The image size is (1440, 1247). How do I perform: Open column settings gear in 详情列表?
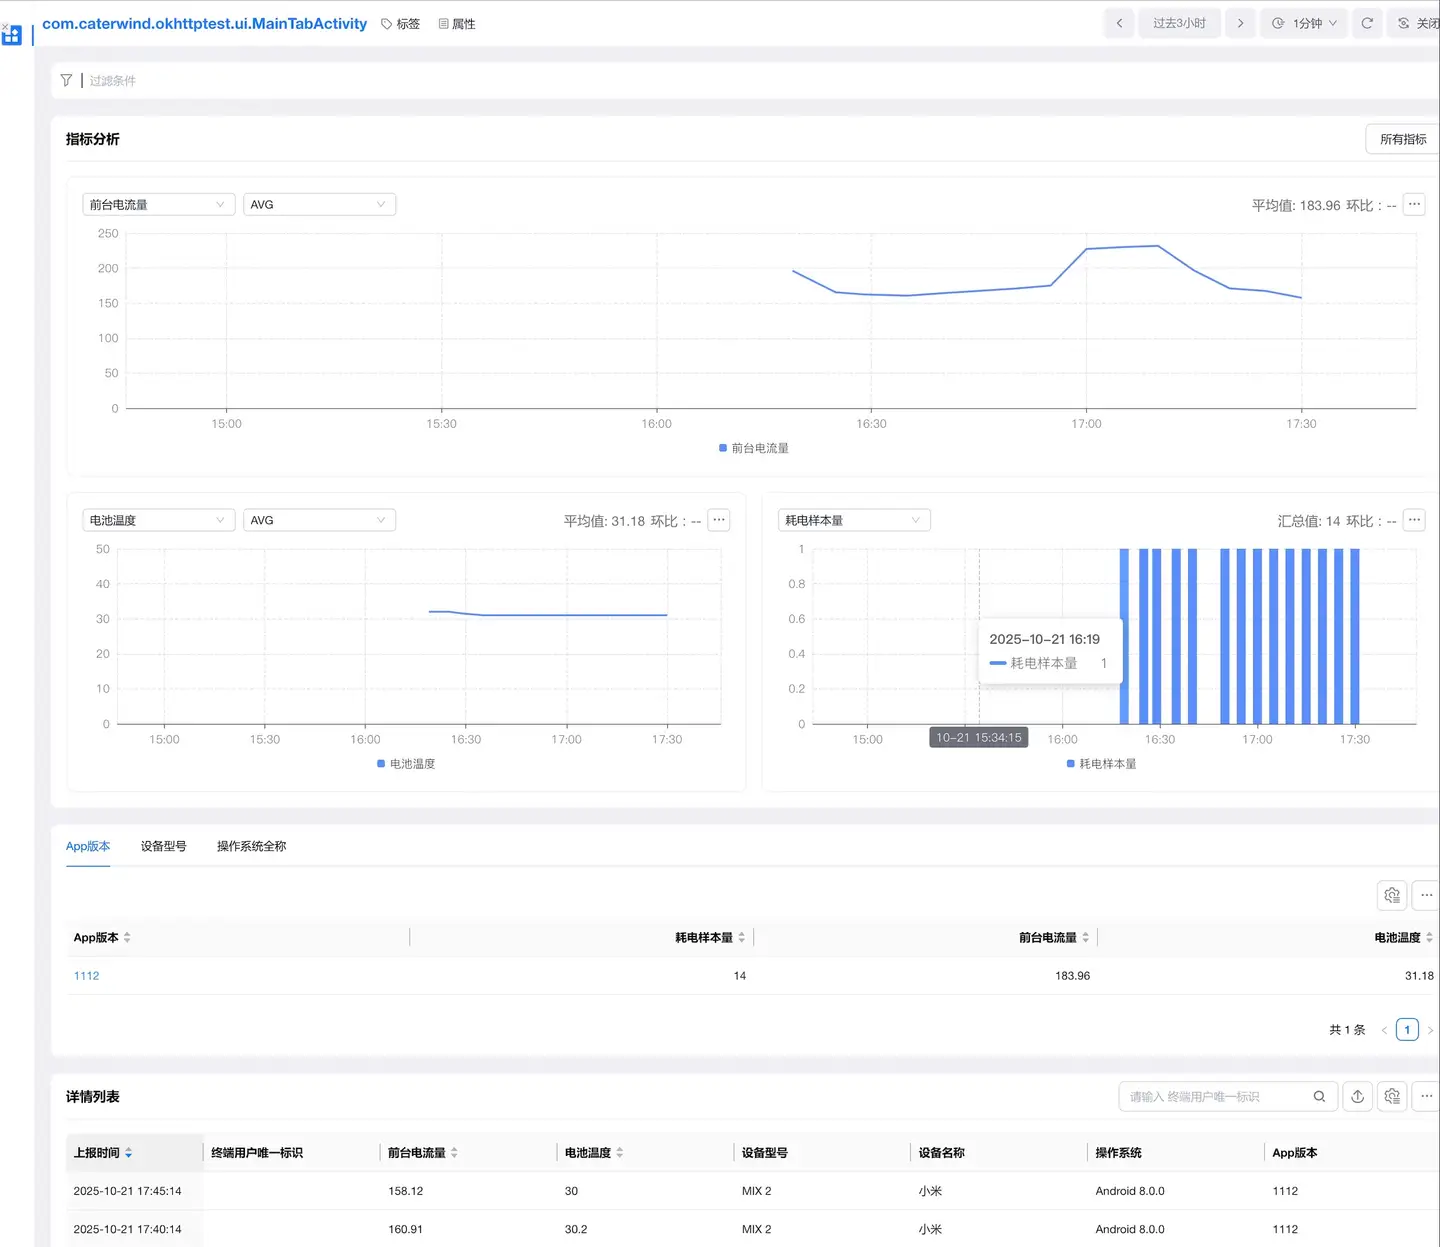click(x=1392, y=1096)
